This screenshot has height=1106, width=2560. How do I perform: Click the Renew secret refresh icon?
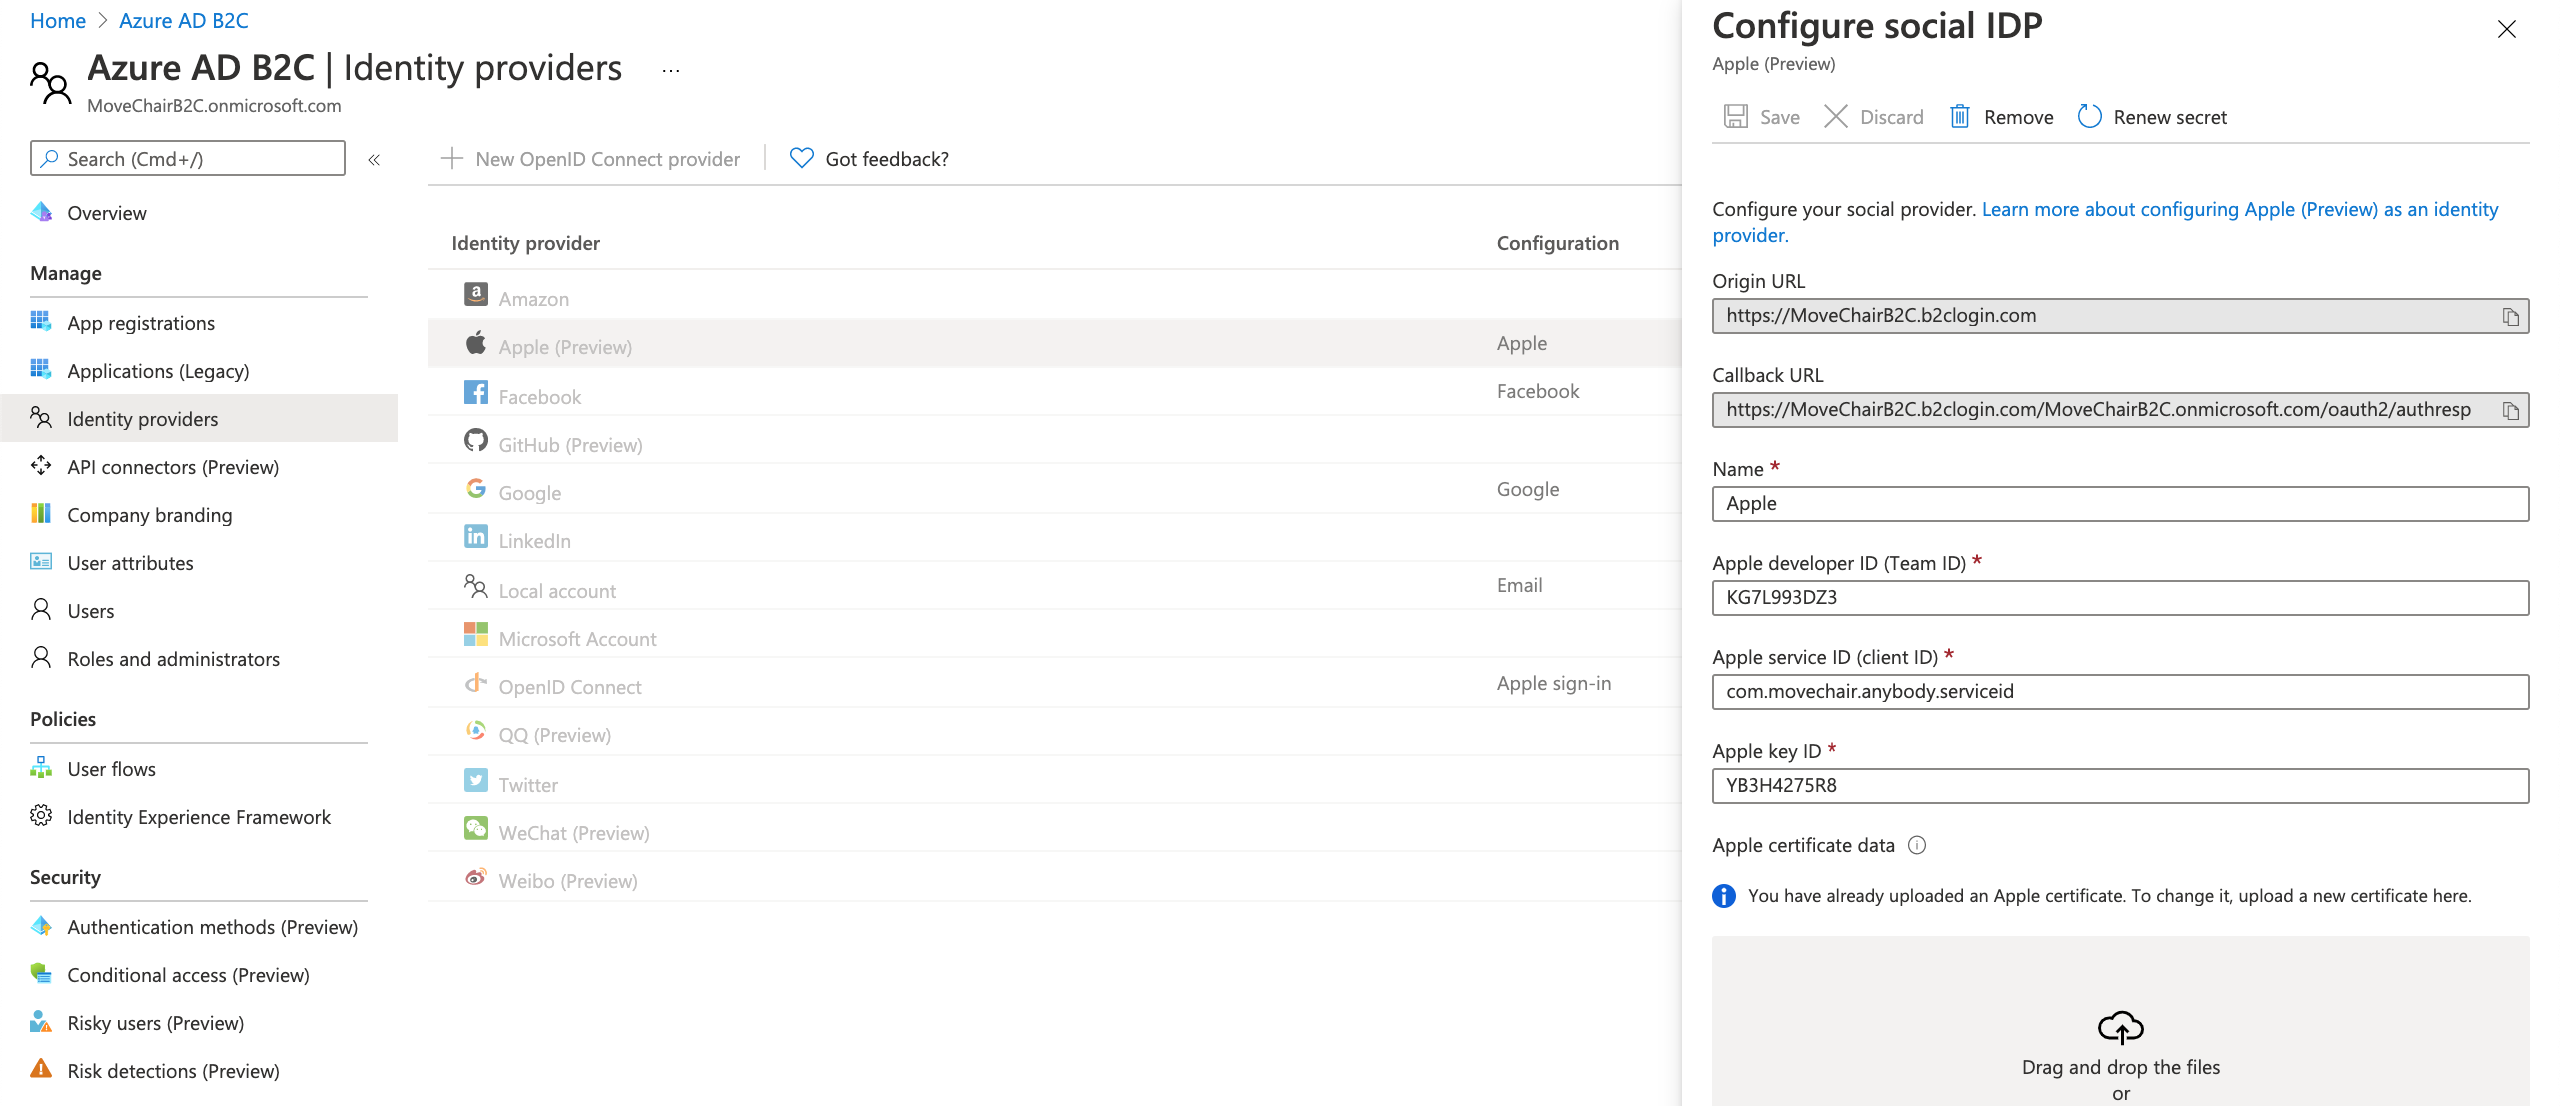click(x=2089, y=117)
